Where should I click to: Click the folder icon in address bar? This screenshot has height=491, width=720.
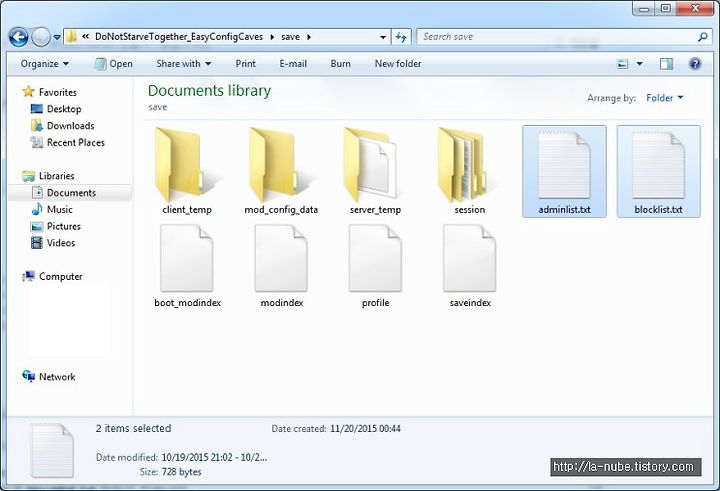[x=71, y=37]
